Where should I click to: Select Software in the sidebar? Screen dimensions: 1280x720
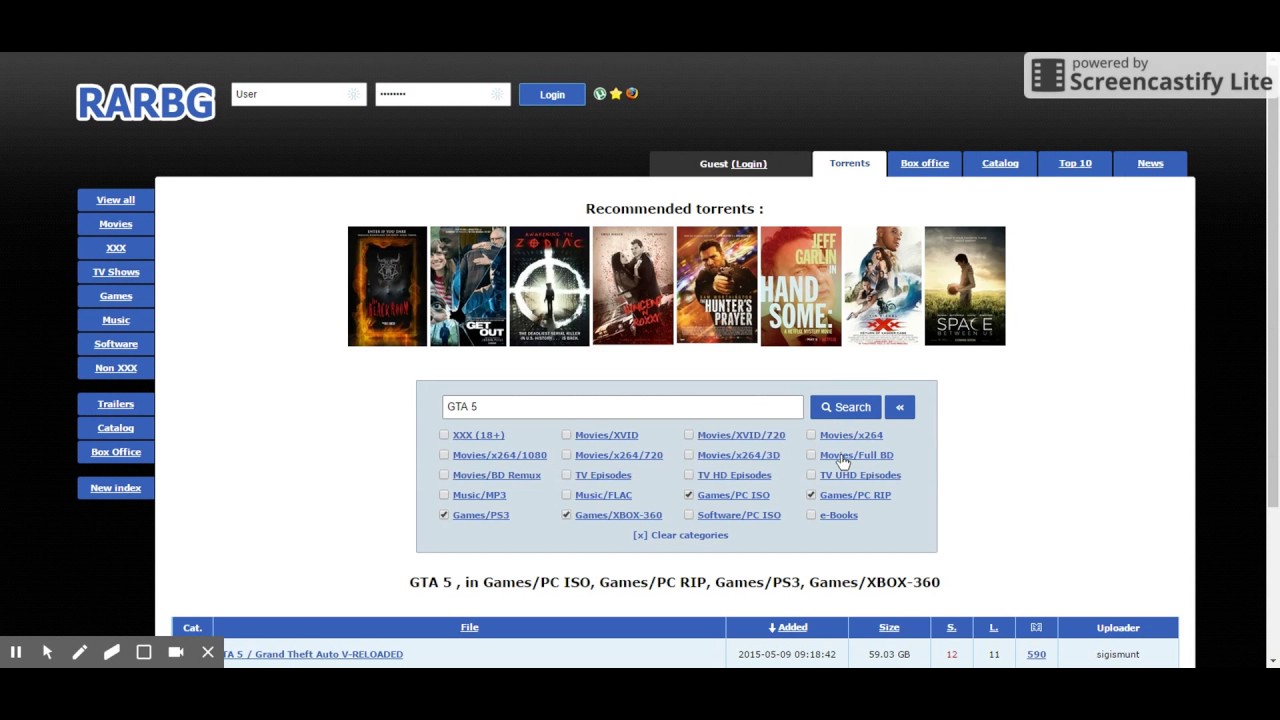point(116,344)
